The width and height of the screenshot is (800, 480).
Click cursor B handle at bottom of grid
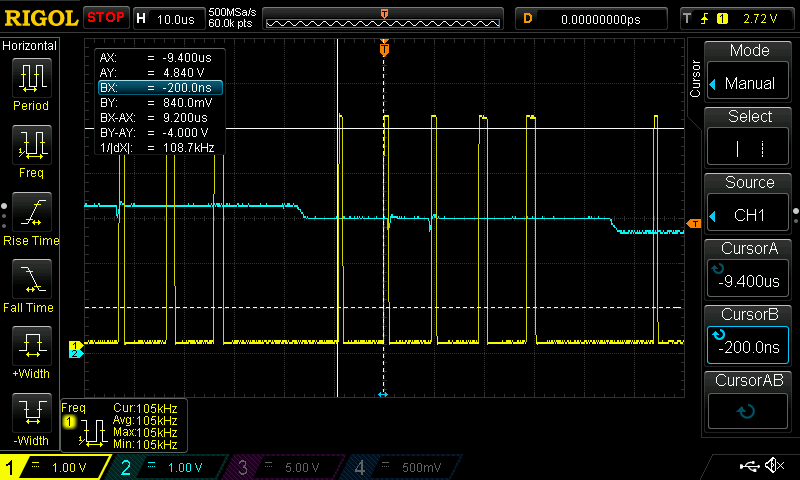pyautogui.click(x=383, y=394)
